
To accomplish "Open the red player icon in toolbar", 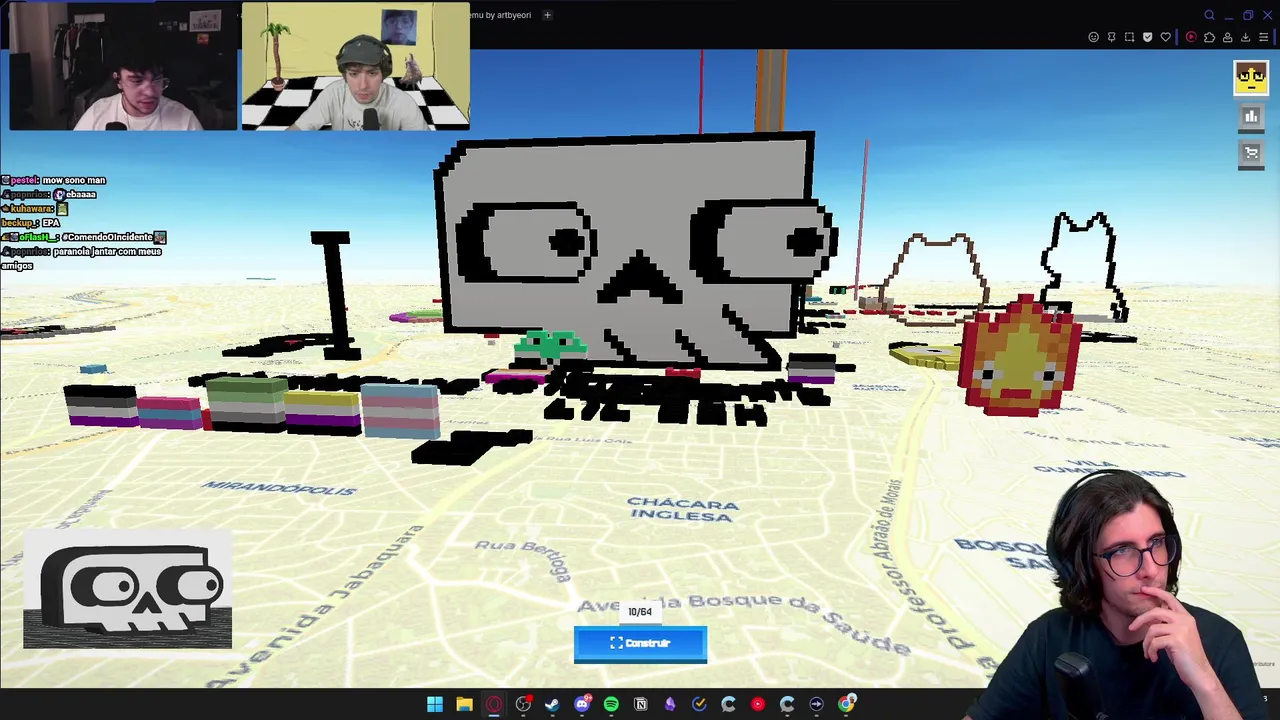I will tap(1191, 37).
